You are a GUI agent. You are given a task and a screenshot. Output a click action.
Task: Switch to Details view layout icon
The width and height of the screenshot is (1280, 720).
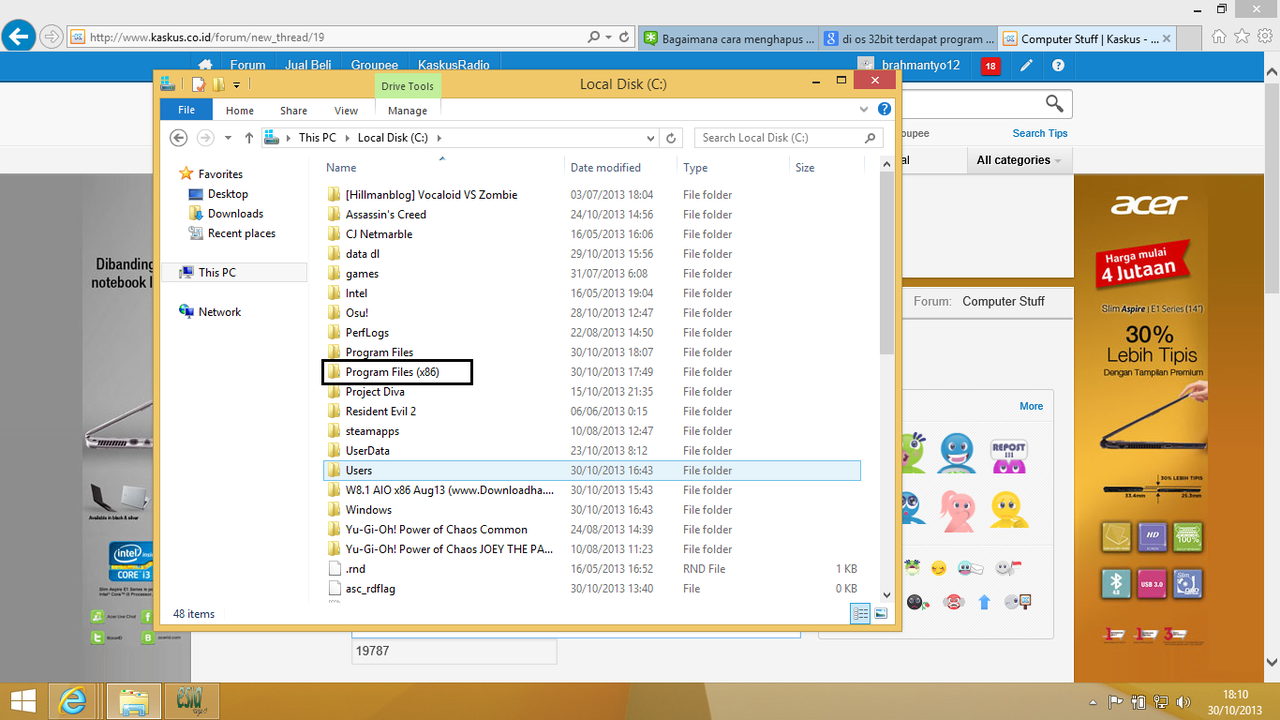click(x=860, y=614)
